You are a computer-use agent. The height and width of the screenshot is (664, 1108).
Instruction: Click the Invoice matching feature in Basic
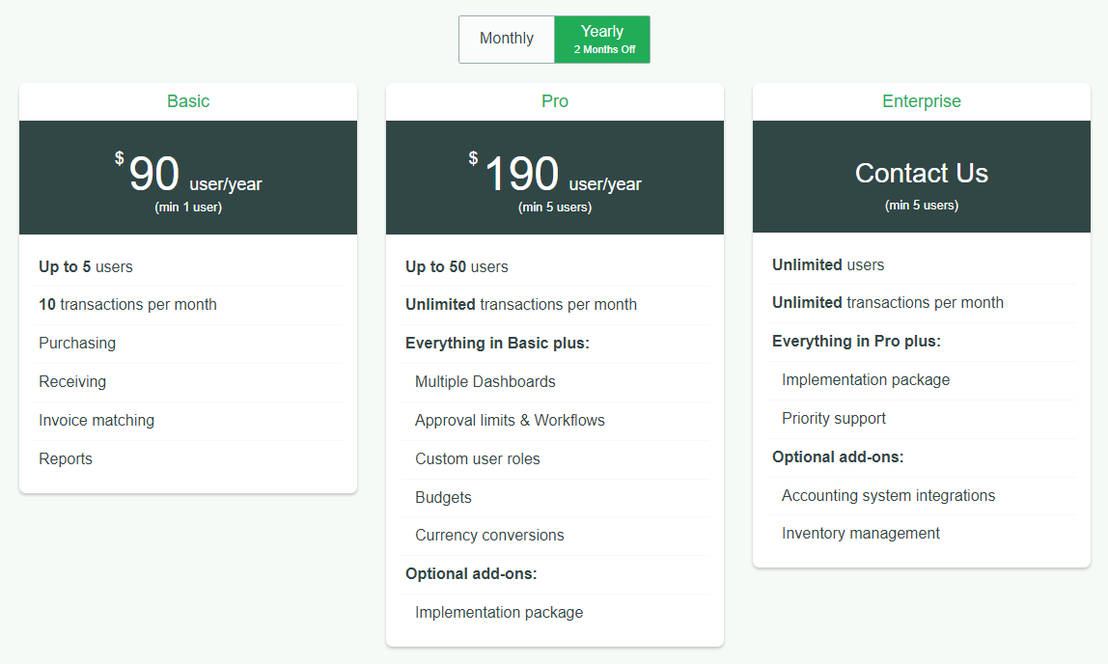[x=97, y=420]
